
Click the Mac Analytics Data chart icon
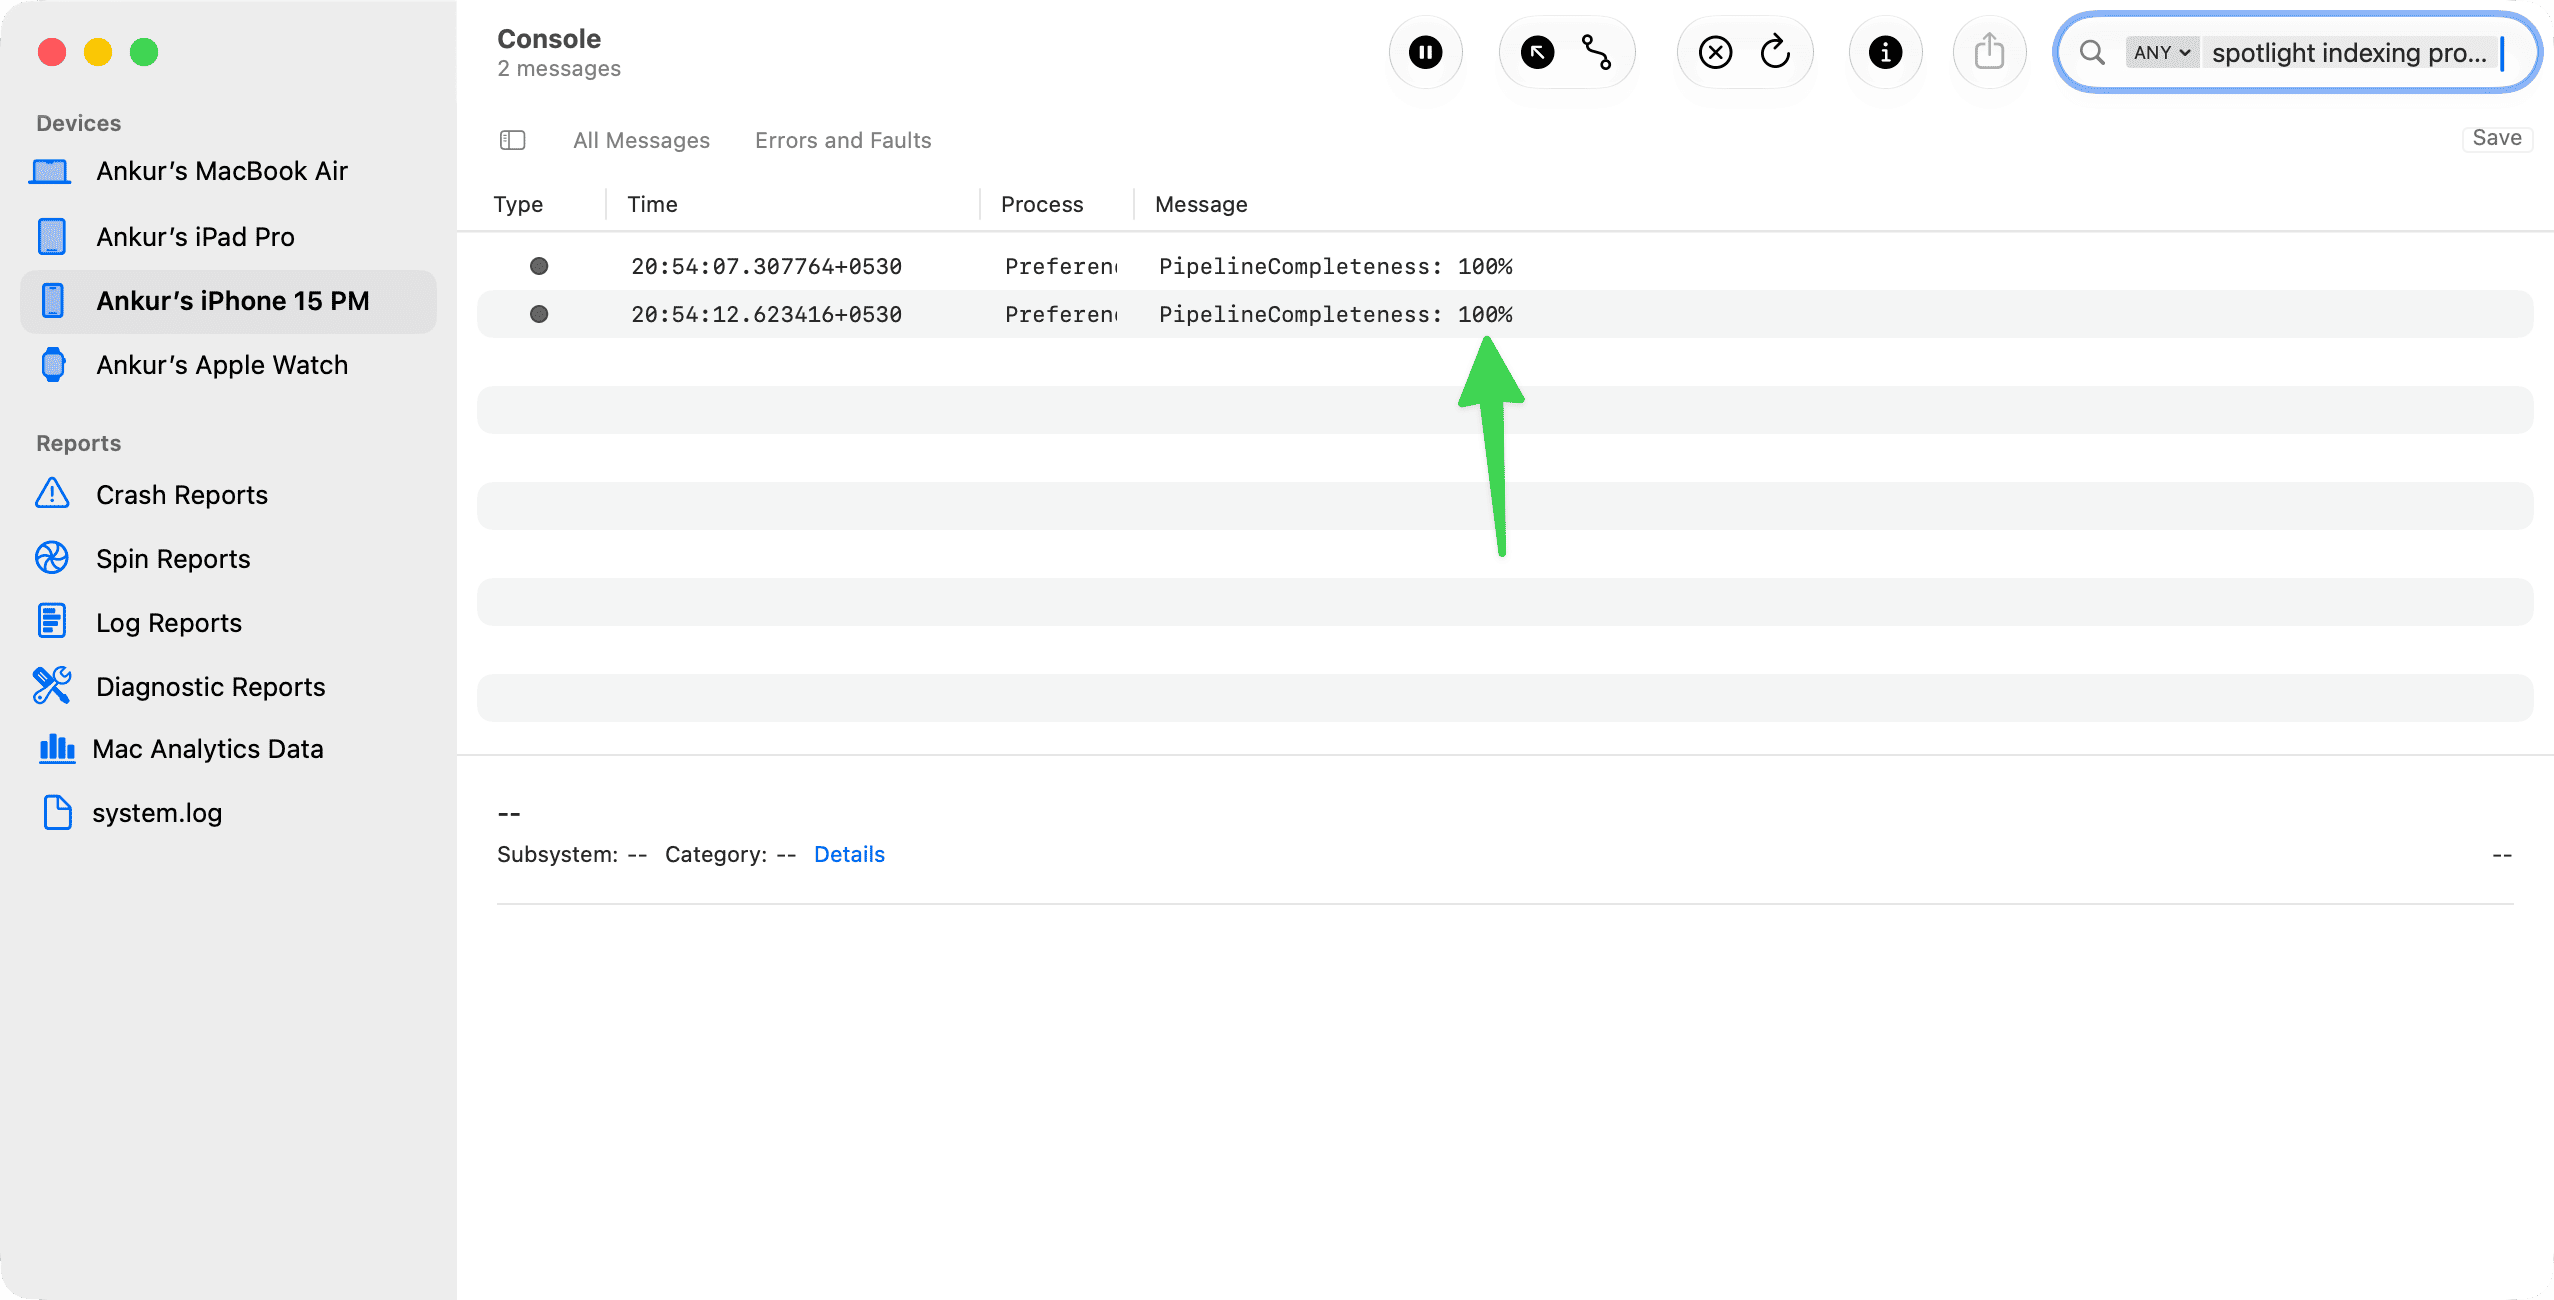tap(57, 749)
